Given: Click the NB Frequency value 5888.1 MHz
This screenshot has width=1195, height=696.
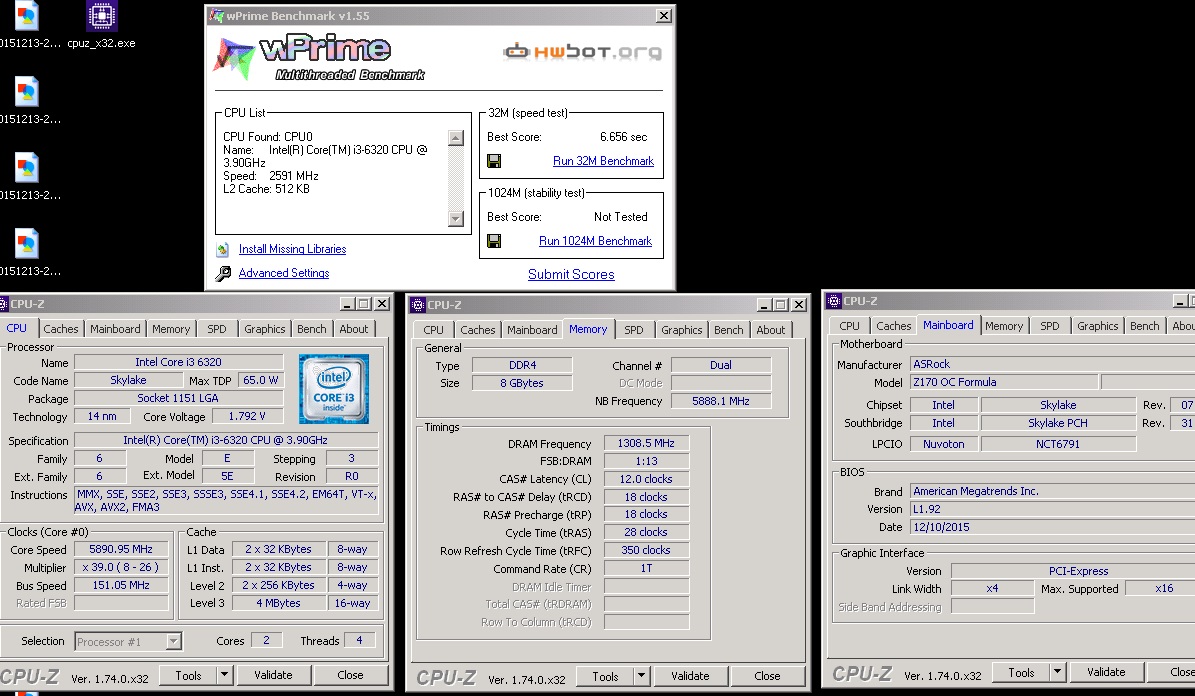Looking at the screenshot, I should click(x=721, y=401).
